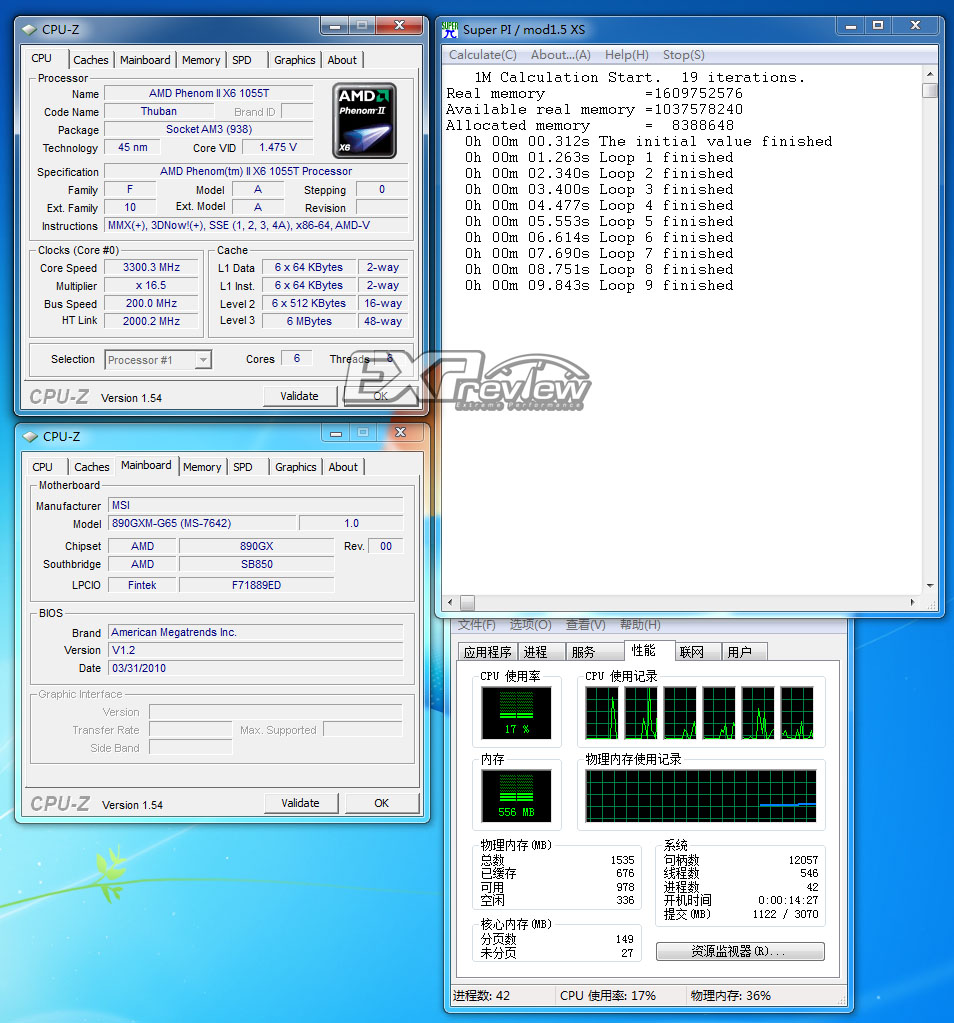The width and height of the screenshot is (954, 1023).
Task: Click Validate in the Mainboard CPU-Z window
Action: click(x=300, y=803)
